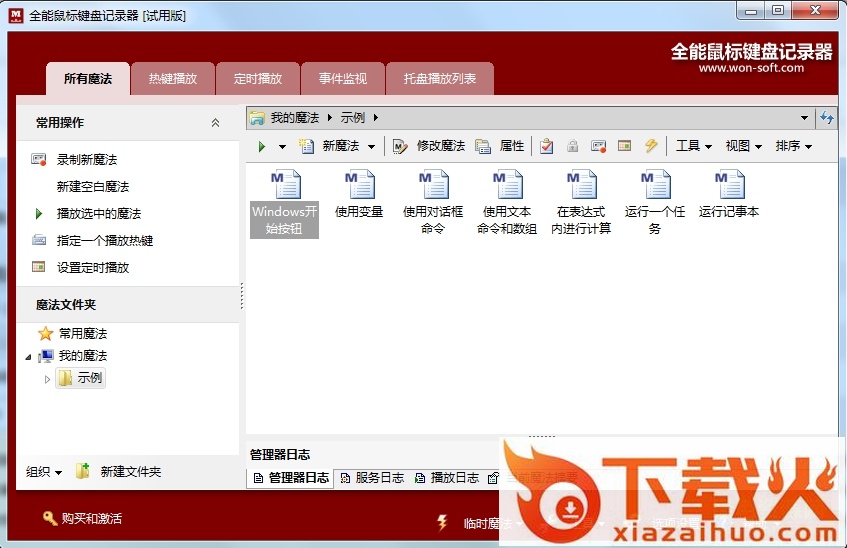Expand arrow after 我的魔法 breadcrumb

330,117
